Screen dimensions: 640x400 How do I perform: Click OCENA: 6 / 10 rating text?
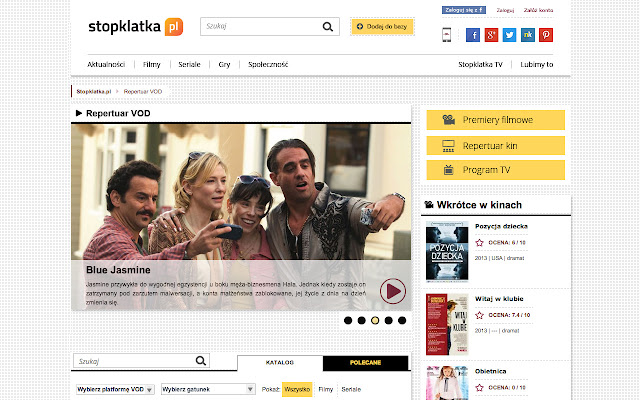507,242
